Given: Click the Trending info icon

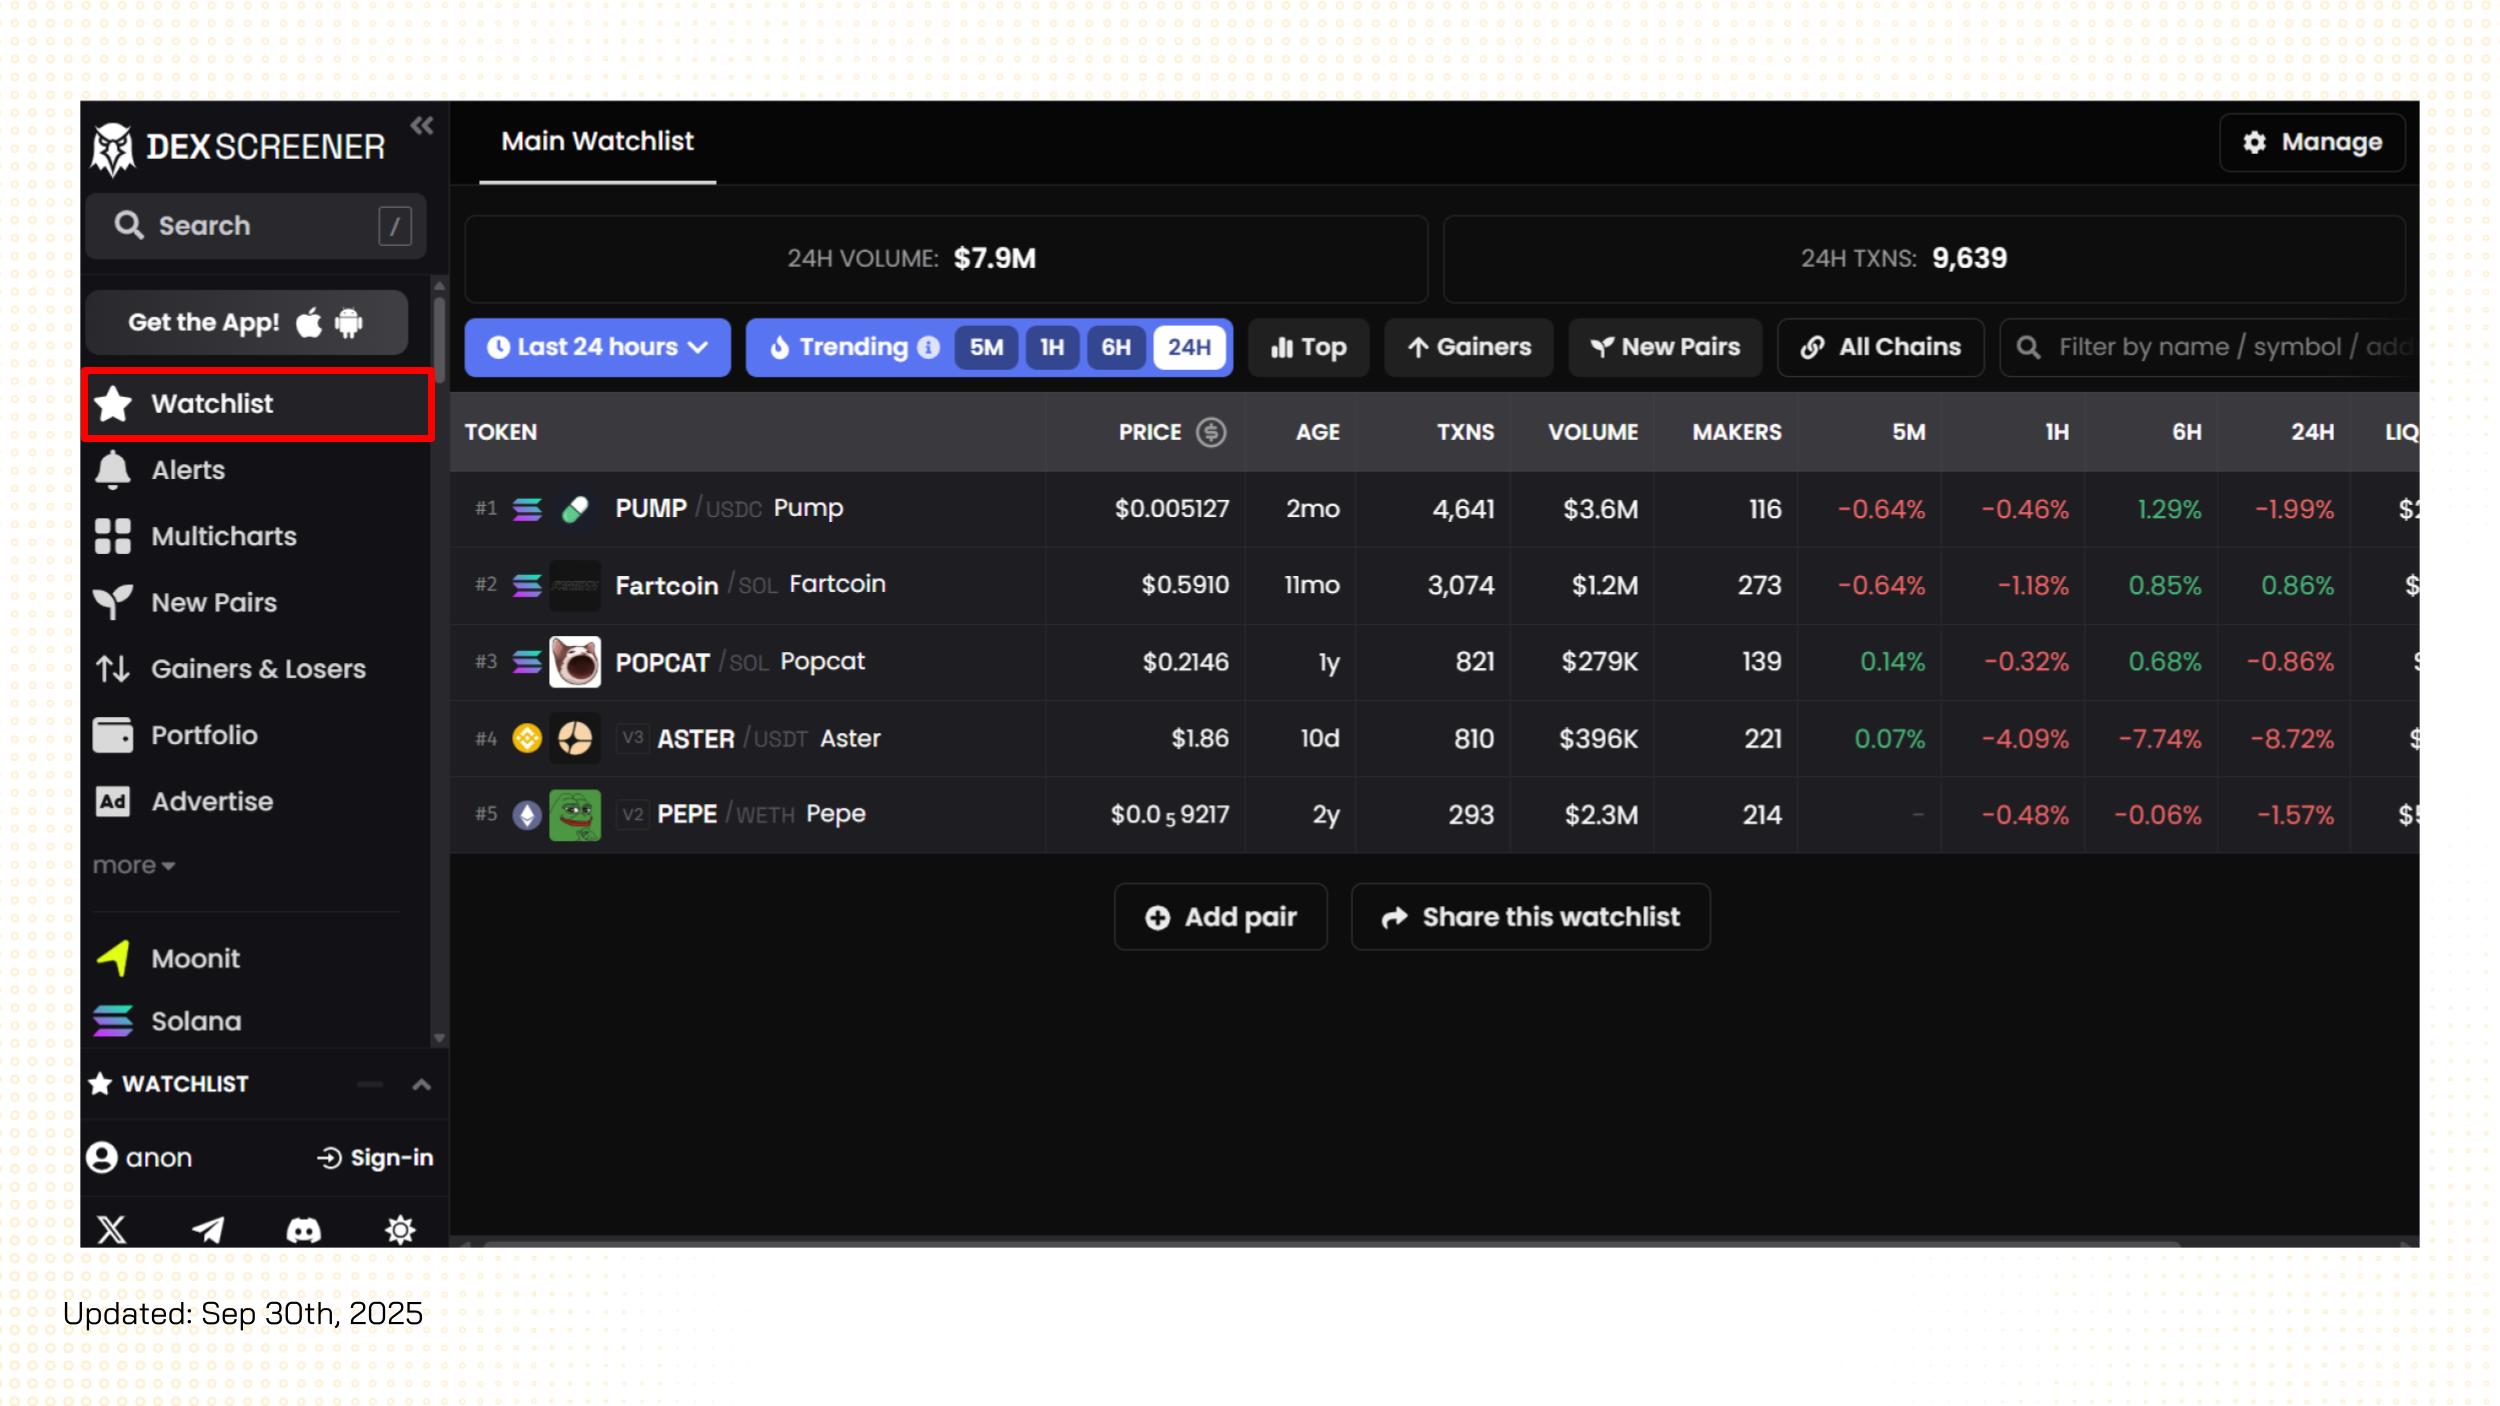Looking at the screenshot, I should pyautogui.click(x=929, y=347).
